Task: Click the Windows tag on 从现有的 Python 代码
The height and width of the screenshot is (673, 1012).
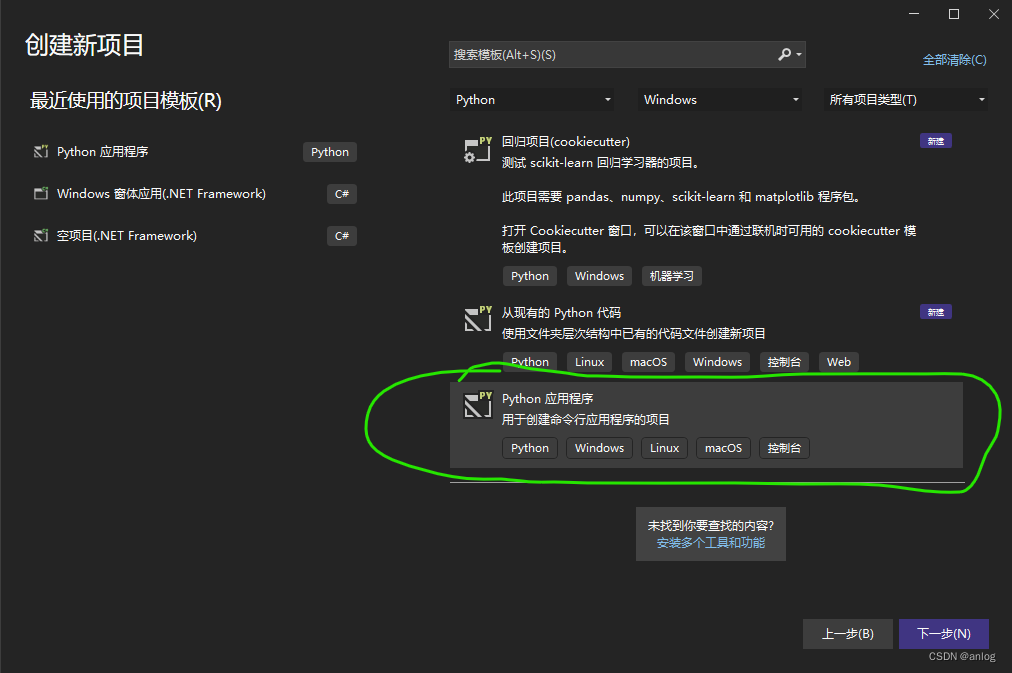Action: tap(718, 362)
